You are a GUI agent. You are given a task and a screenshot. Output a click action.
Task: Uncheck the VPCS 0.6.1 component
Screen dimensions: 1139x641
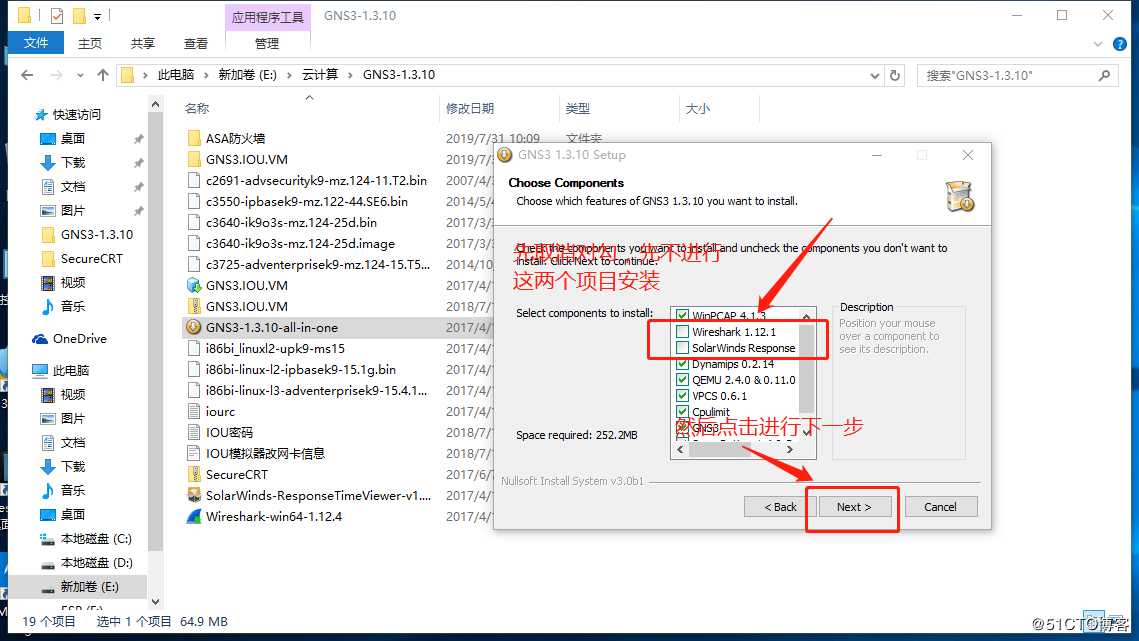pyautogui.click(x=682, y=395)
